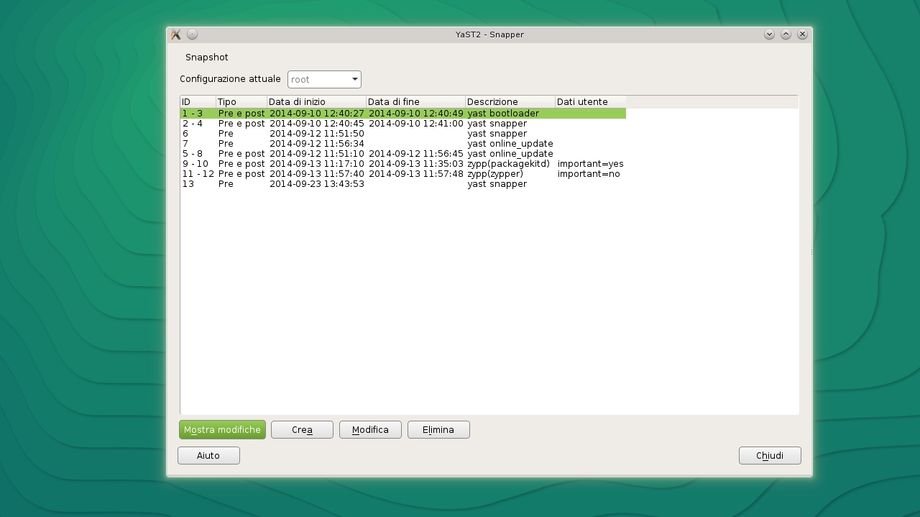Click the Dati utente column header
Image resolution: width=920 pixels, height=517 pixels.
tap(589, 102)
